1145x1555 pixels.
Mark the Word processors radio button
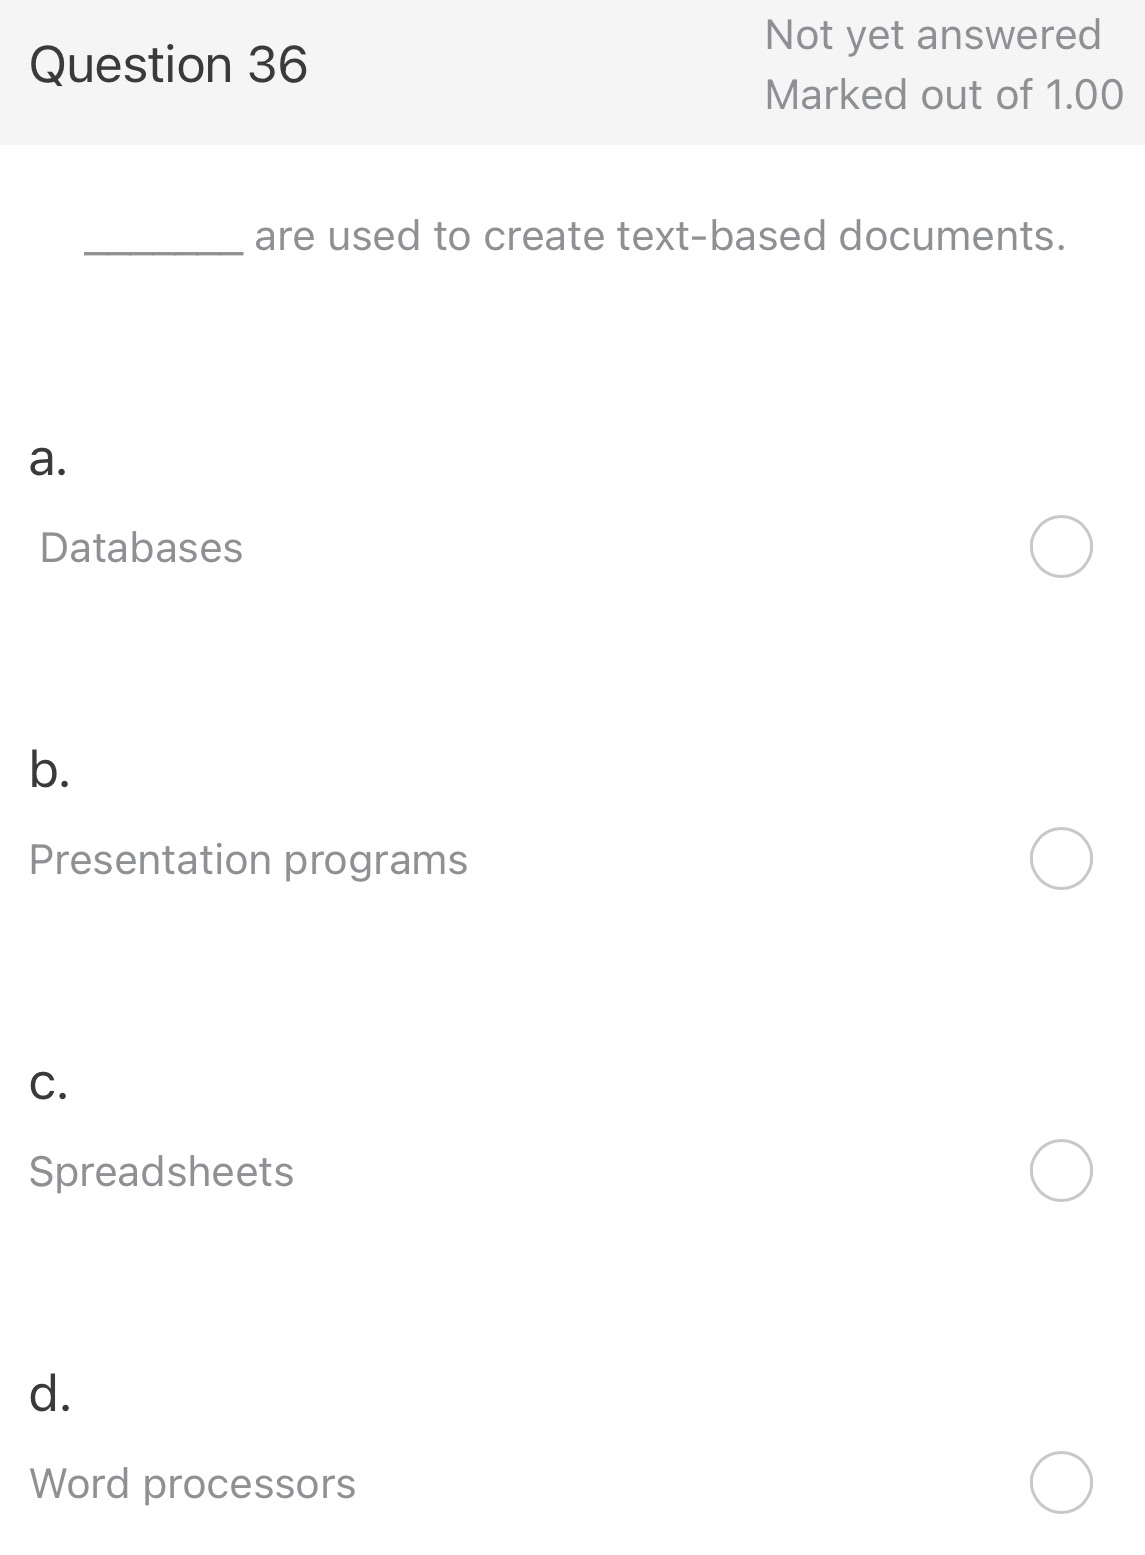[1061, 1483]
